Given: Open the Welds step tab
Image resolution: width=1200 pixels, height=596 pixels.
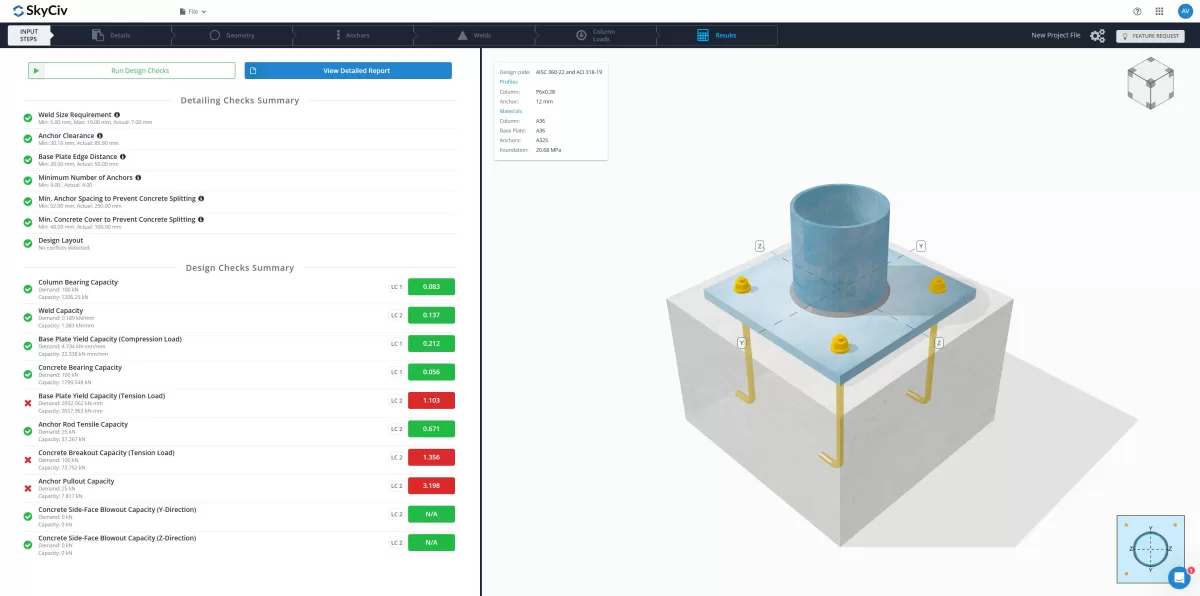Looking at the screenshot, I should pos(474,35).
